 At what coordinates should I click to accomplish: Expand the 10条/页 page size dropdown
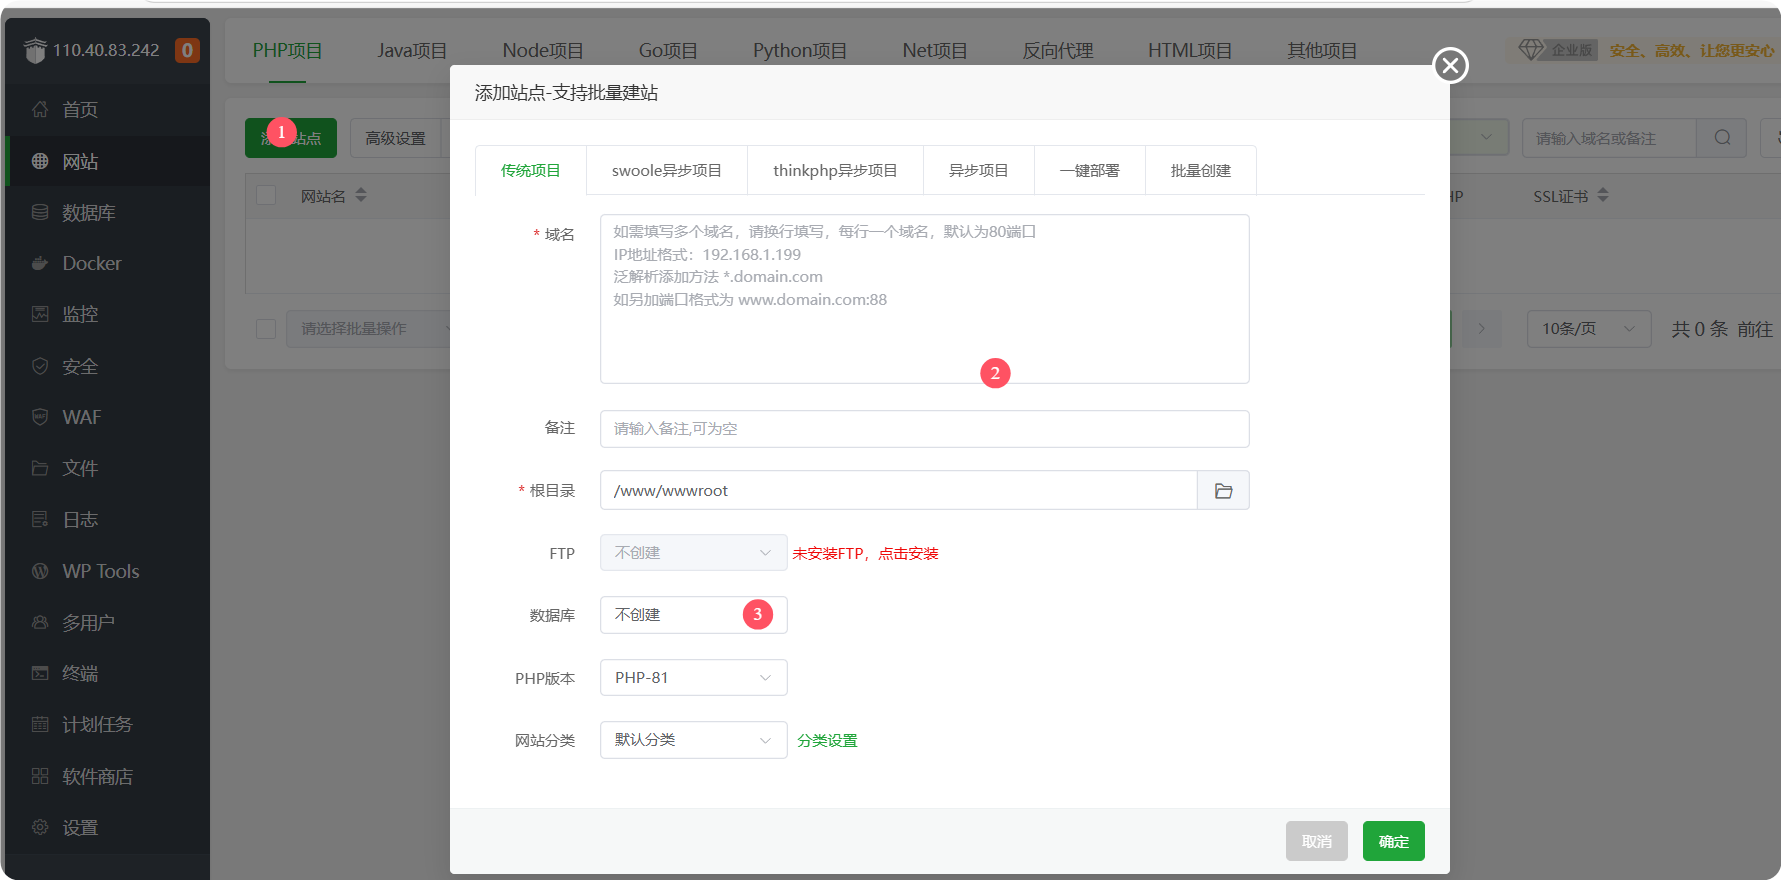(x=1588, y=329)
